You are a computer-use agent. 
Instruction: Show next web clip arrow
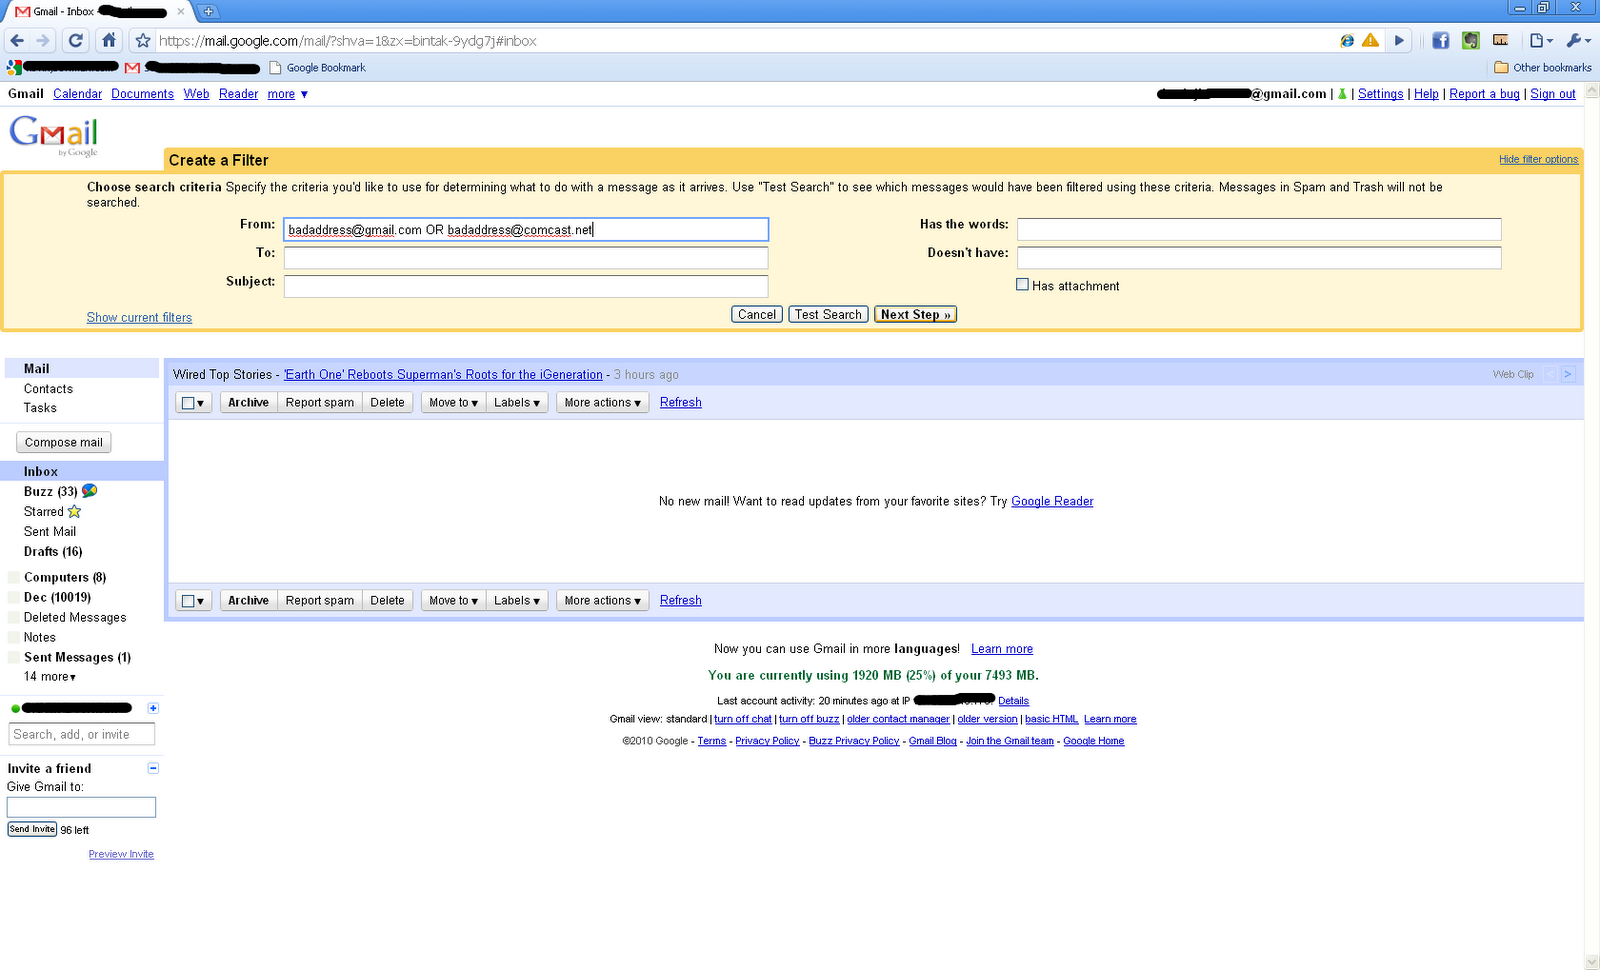pos(1567,374)
